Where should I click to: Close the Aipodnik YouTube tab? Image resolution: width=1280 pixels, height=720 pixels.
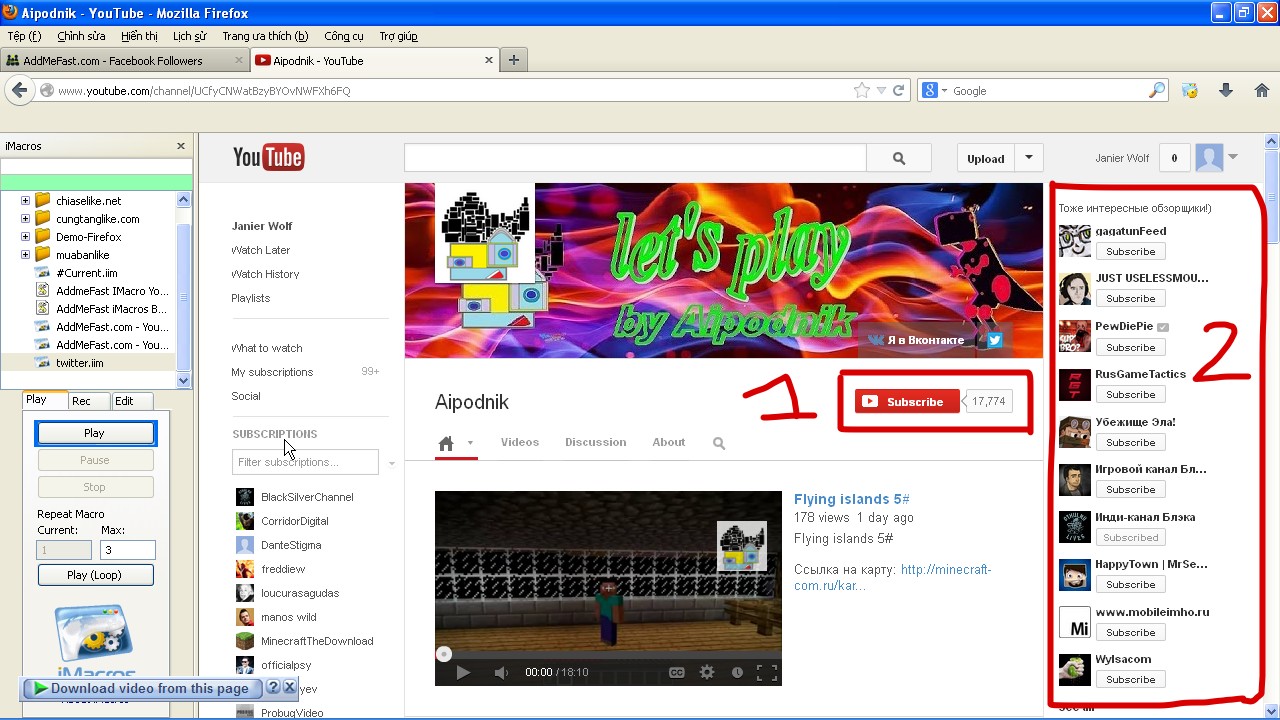point(489,60)
